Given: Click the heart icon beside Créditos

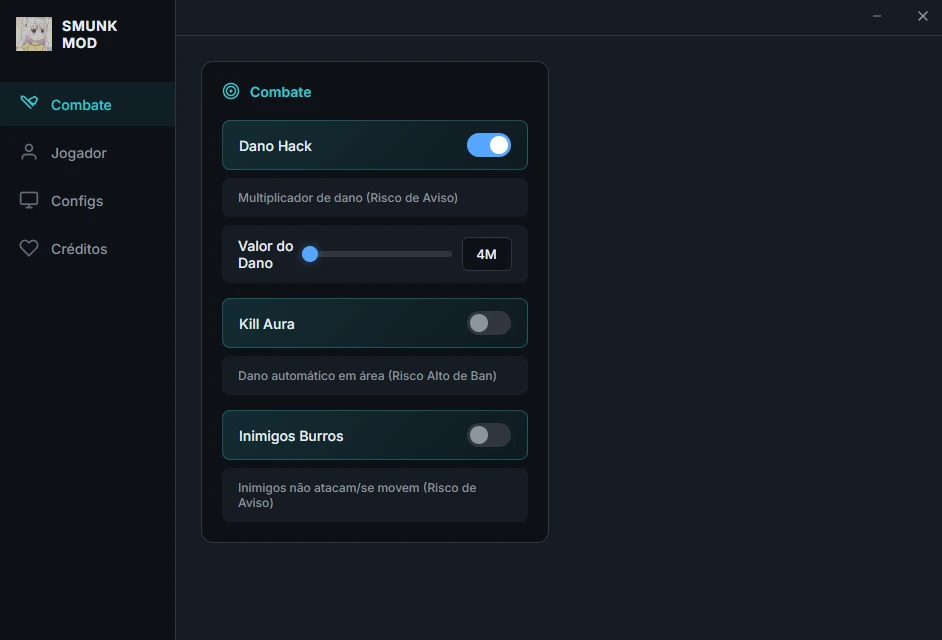Looking at the screenshot, I should point(29,248).
